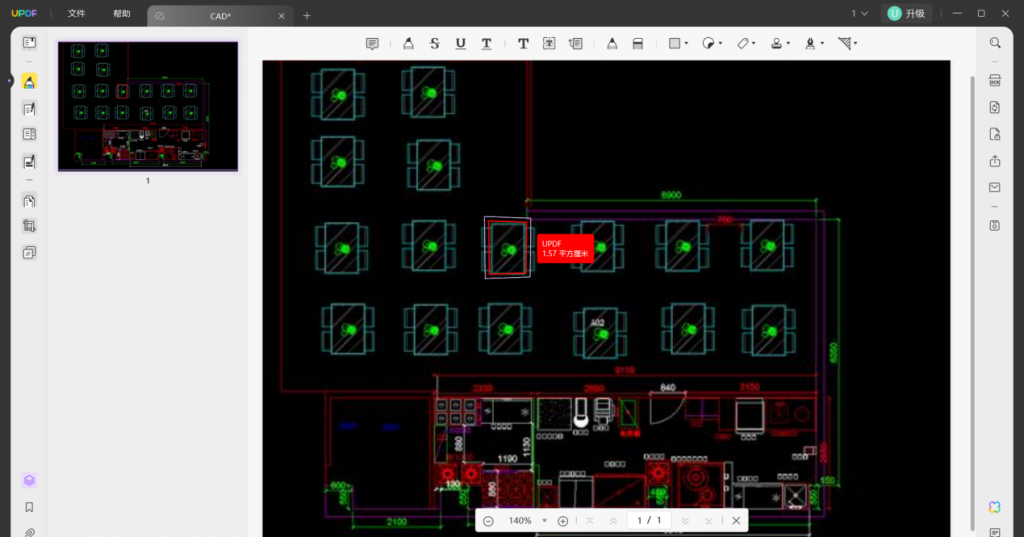Screen dimensions: 1024x537
Task: Open the 帮助 menu
Action: [x=121, y=14]
